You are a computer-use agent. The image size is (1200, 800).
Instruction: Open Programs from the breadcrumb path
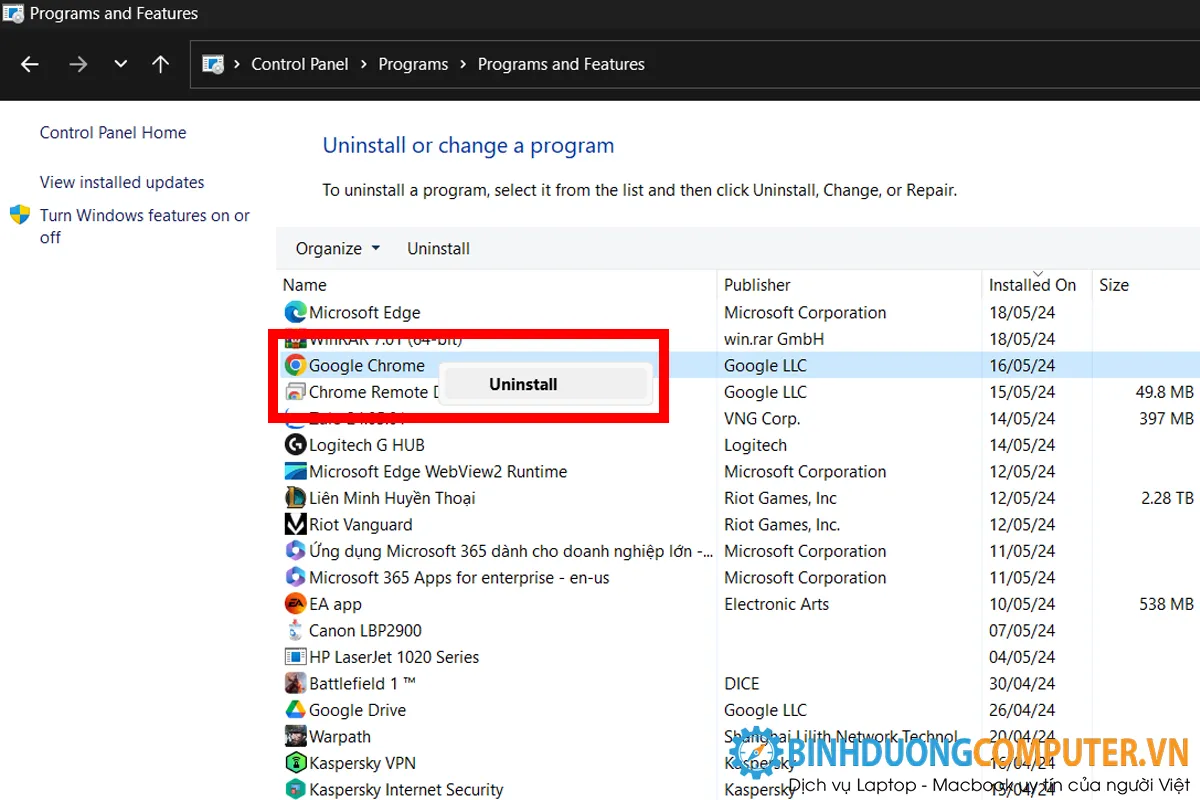pyautogui.click(x=413, y=63)
